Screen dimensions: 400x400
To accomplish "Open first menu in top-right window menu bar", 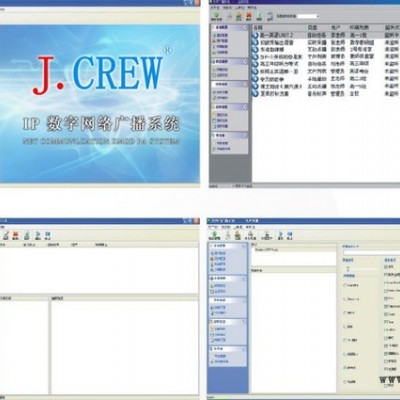I will pyautogui.click(x=216, y=7).
